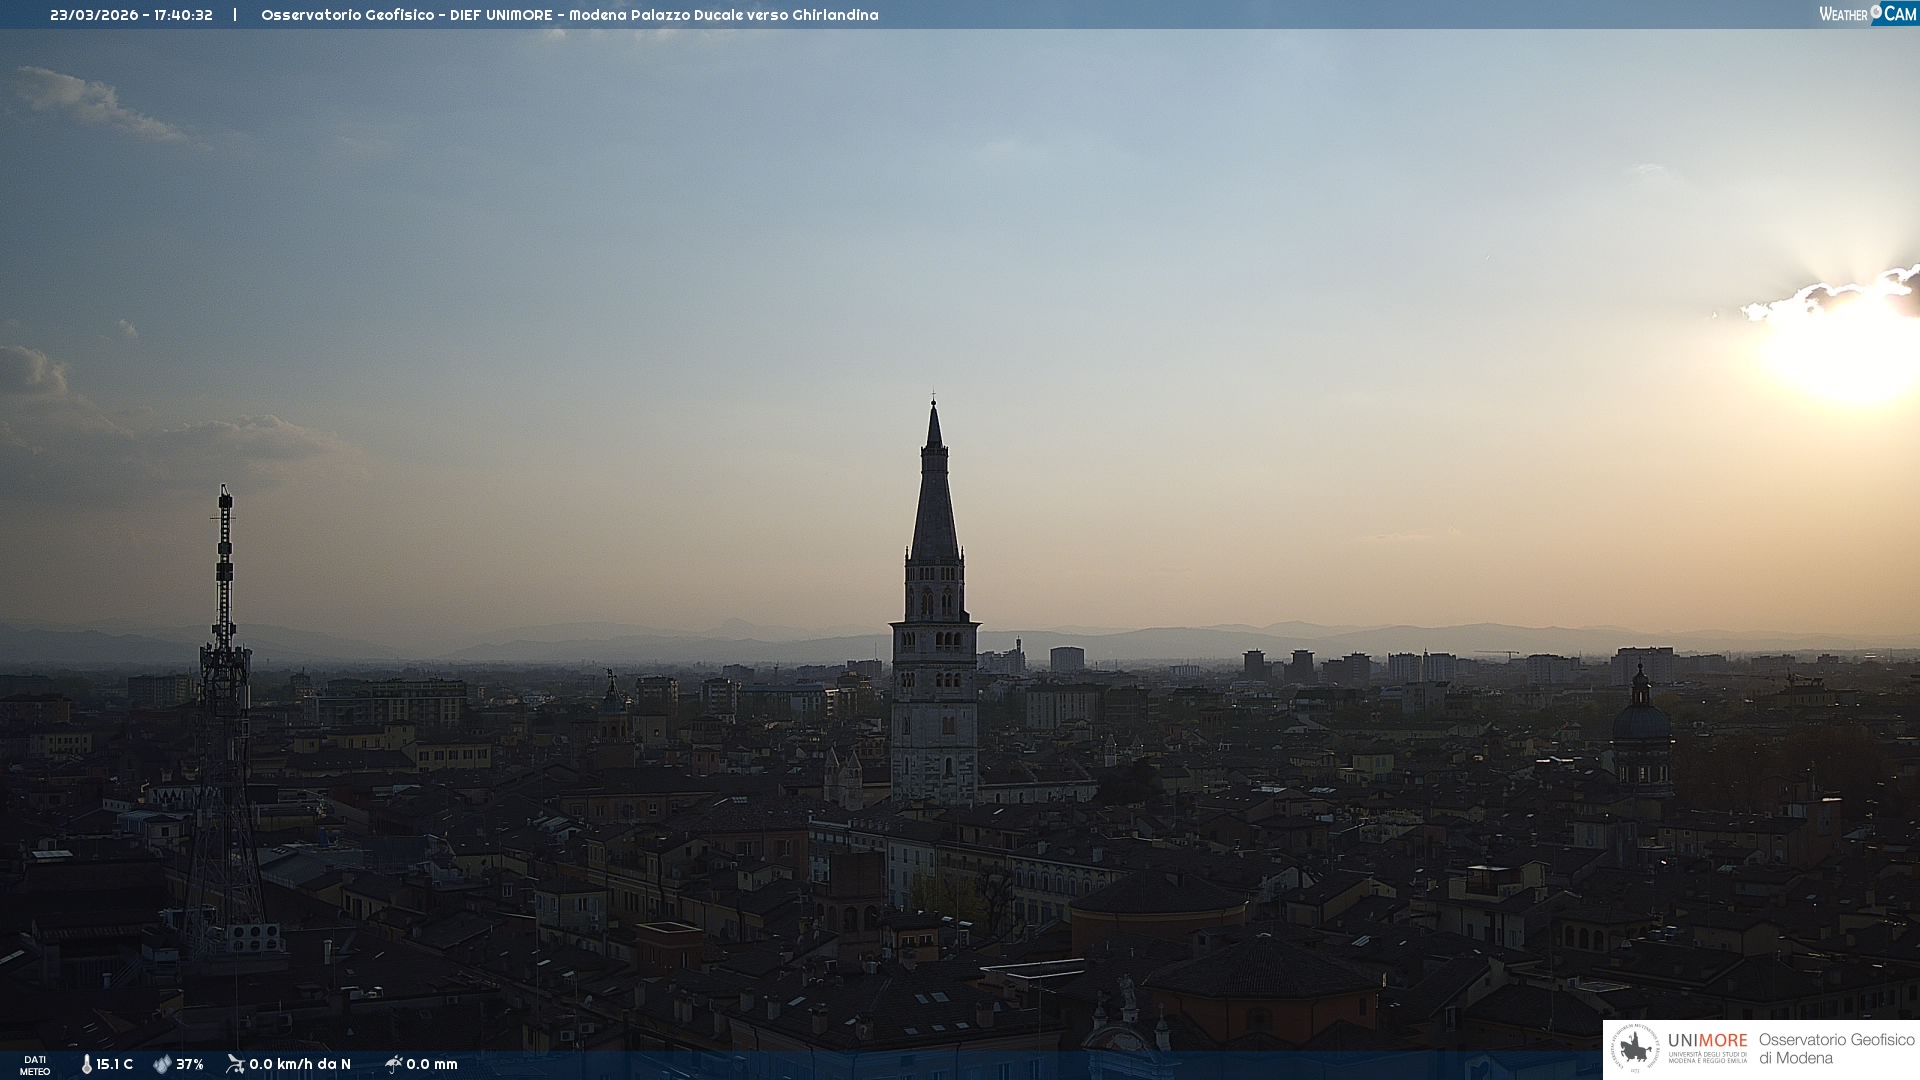Click the camera lens icon in WeatherCam logo
This screenshot has width=1920, height=1080.
pos(1876,12)
